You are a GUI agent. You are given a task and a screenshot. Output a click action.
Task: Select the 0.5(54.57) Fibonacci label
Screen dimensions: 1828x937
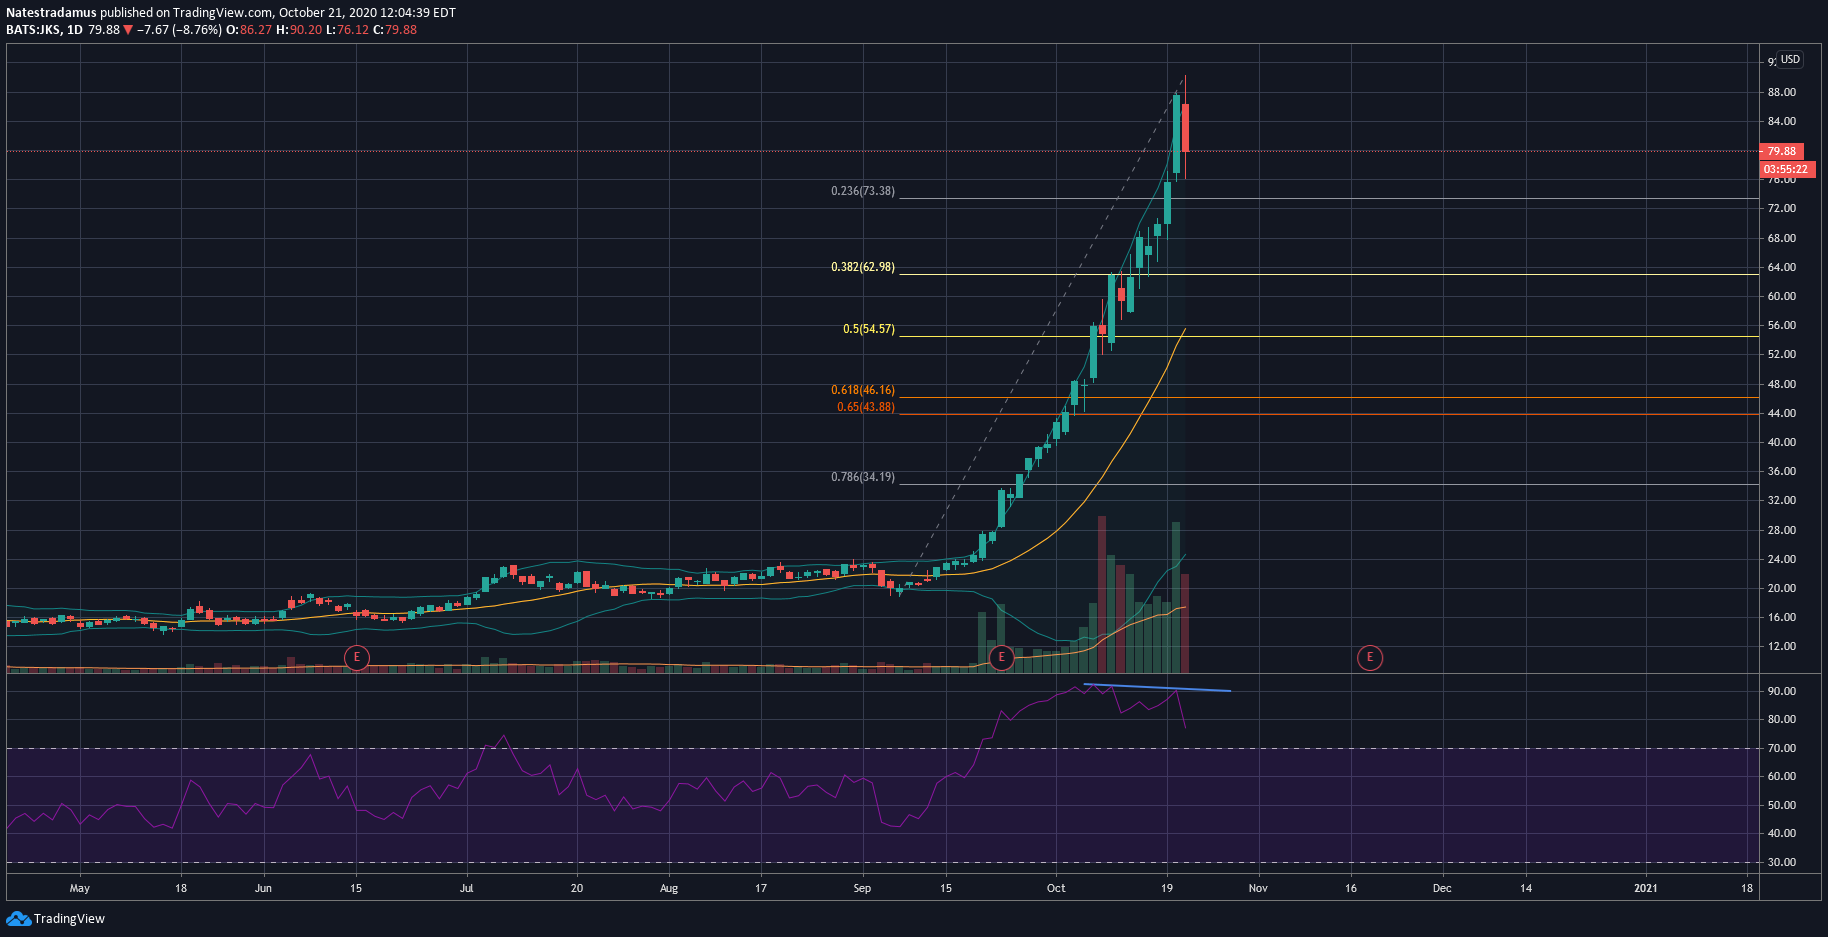869,329
